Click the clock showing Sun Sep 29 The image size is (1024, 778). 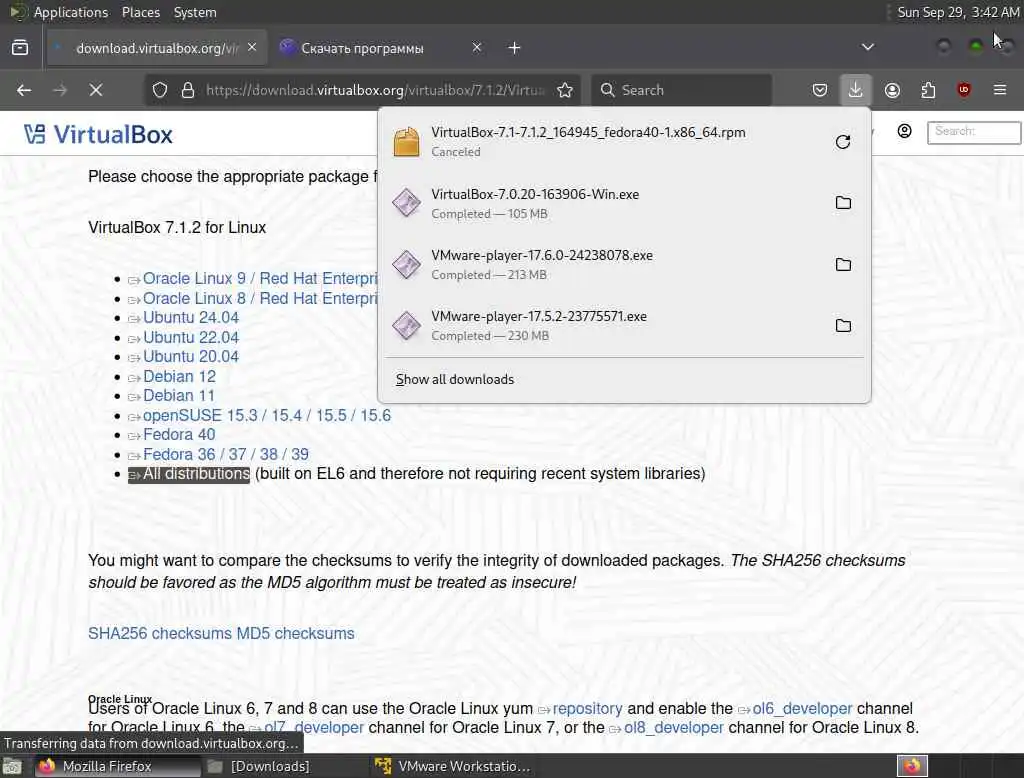[957, 12]
